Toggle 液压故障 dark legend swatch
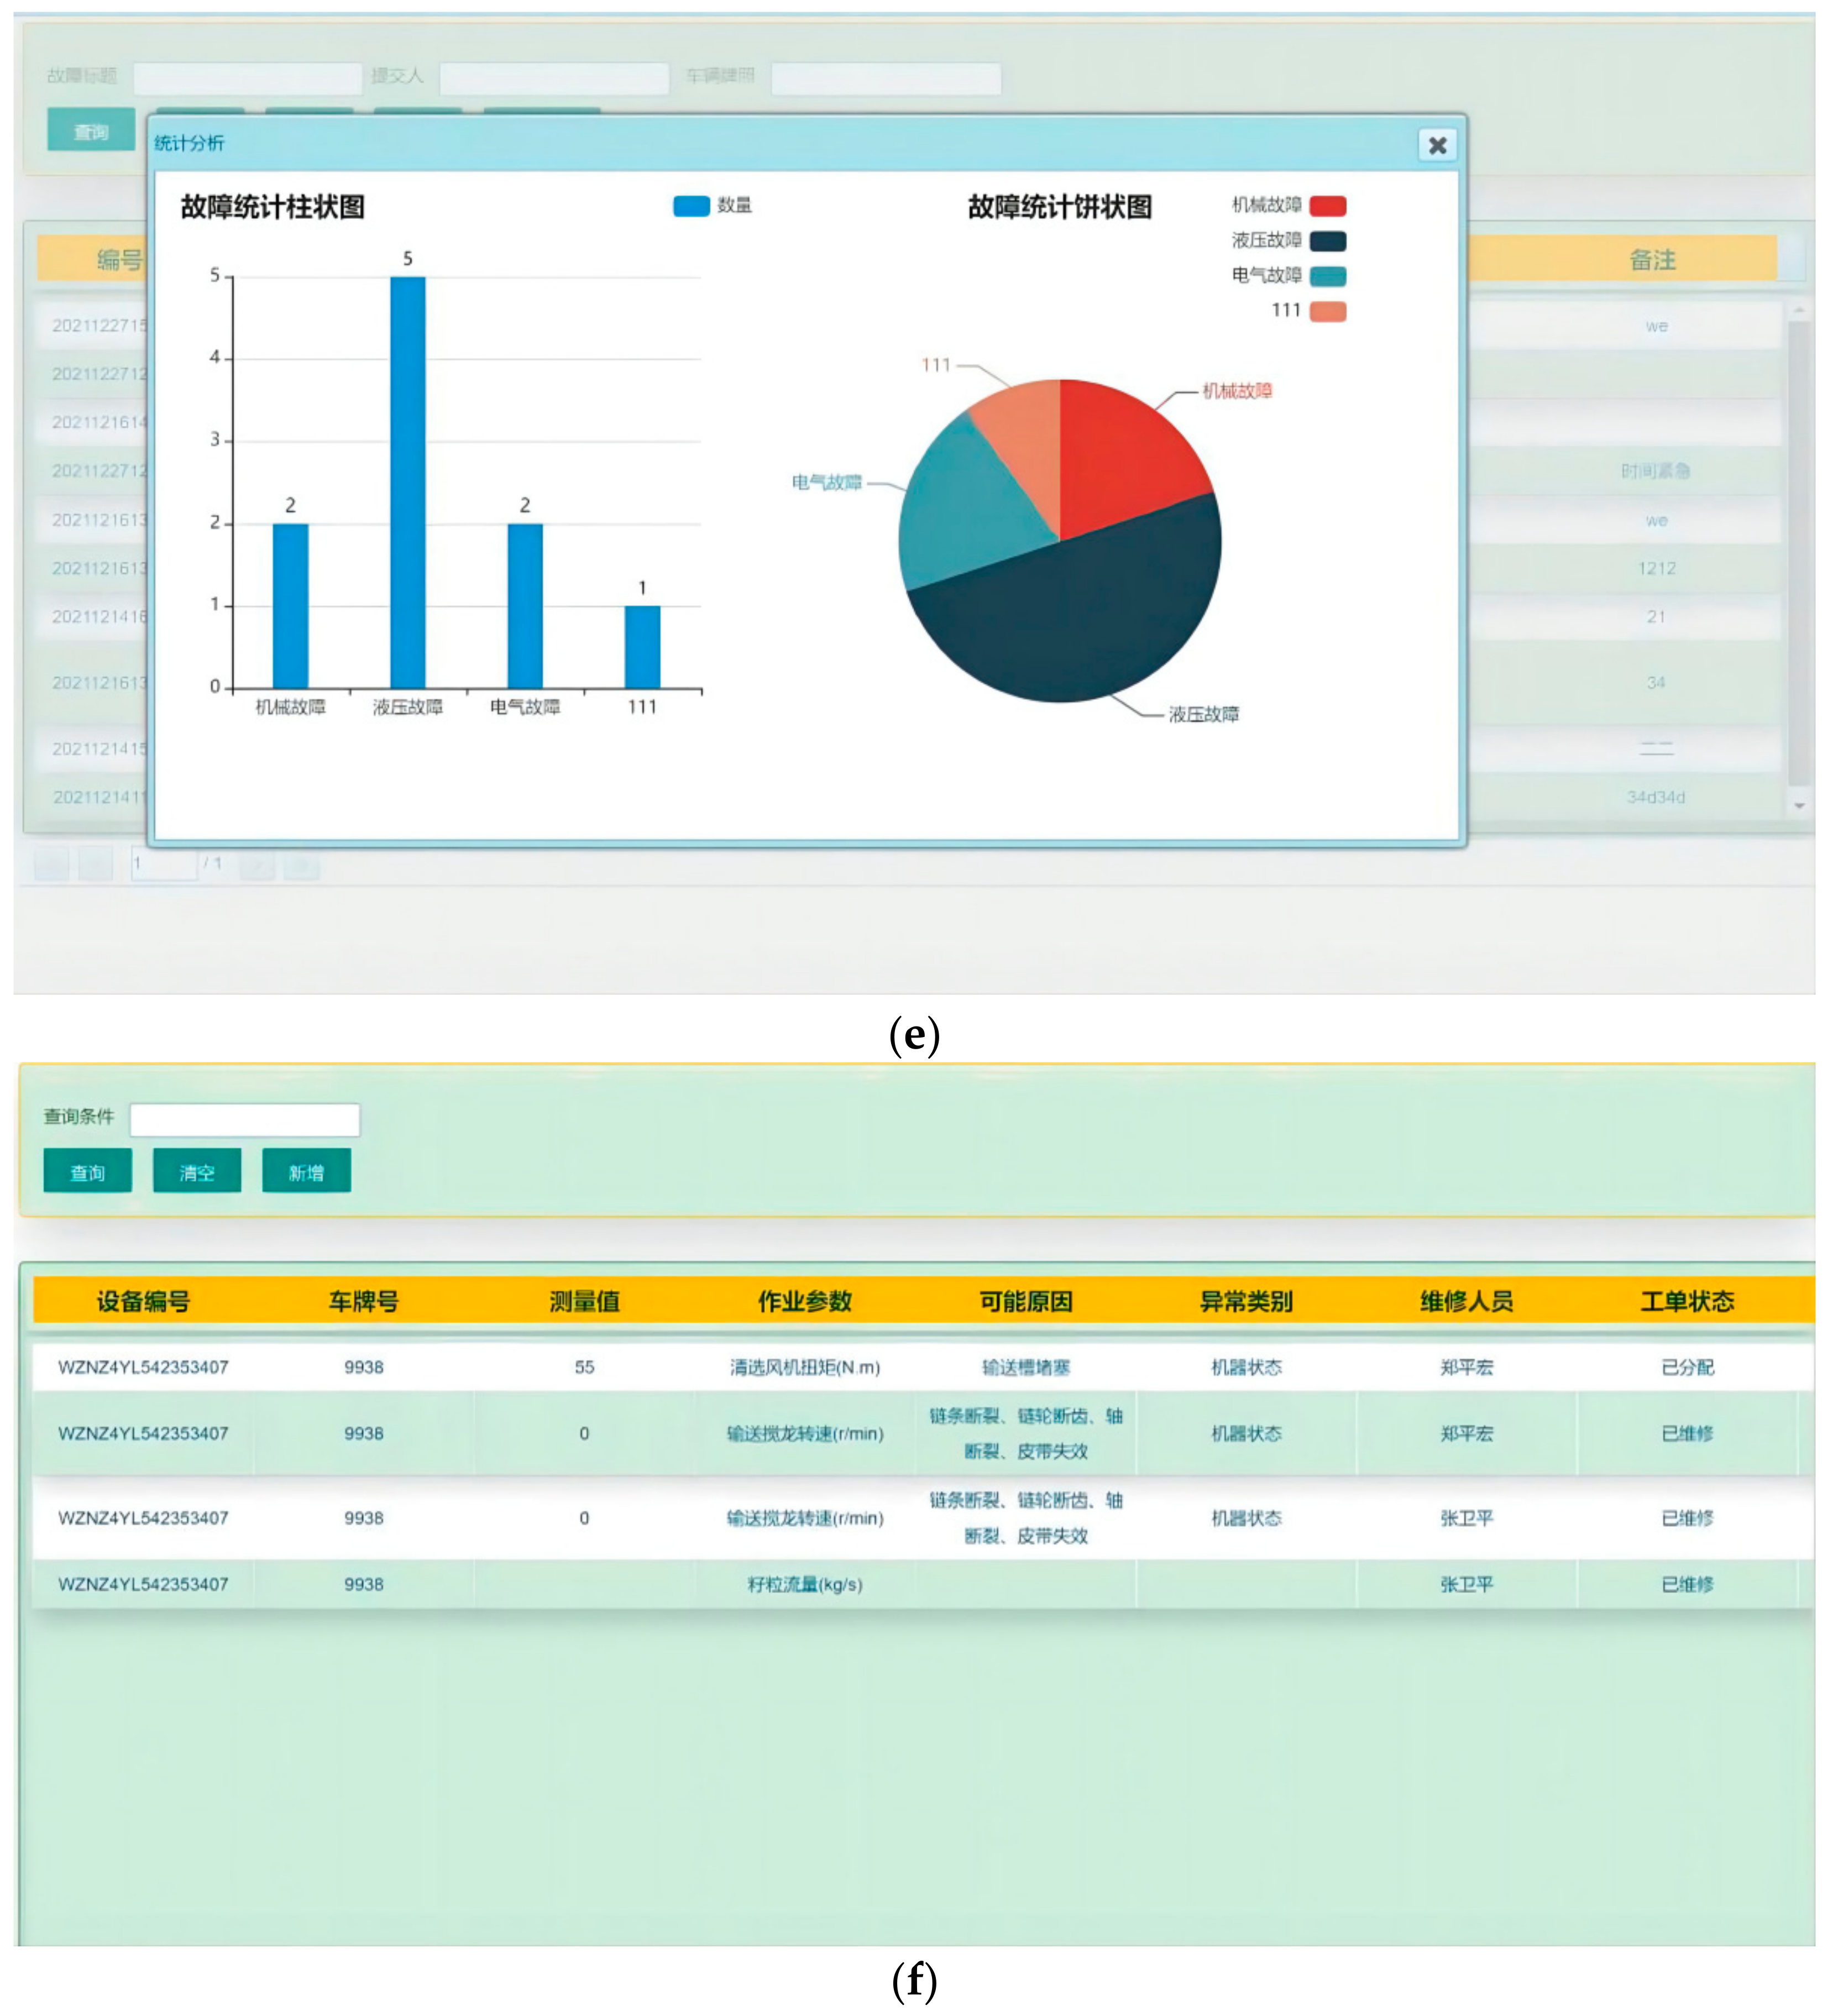This screenshot has width=1833, height=2016. (1328, 241)
